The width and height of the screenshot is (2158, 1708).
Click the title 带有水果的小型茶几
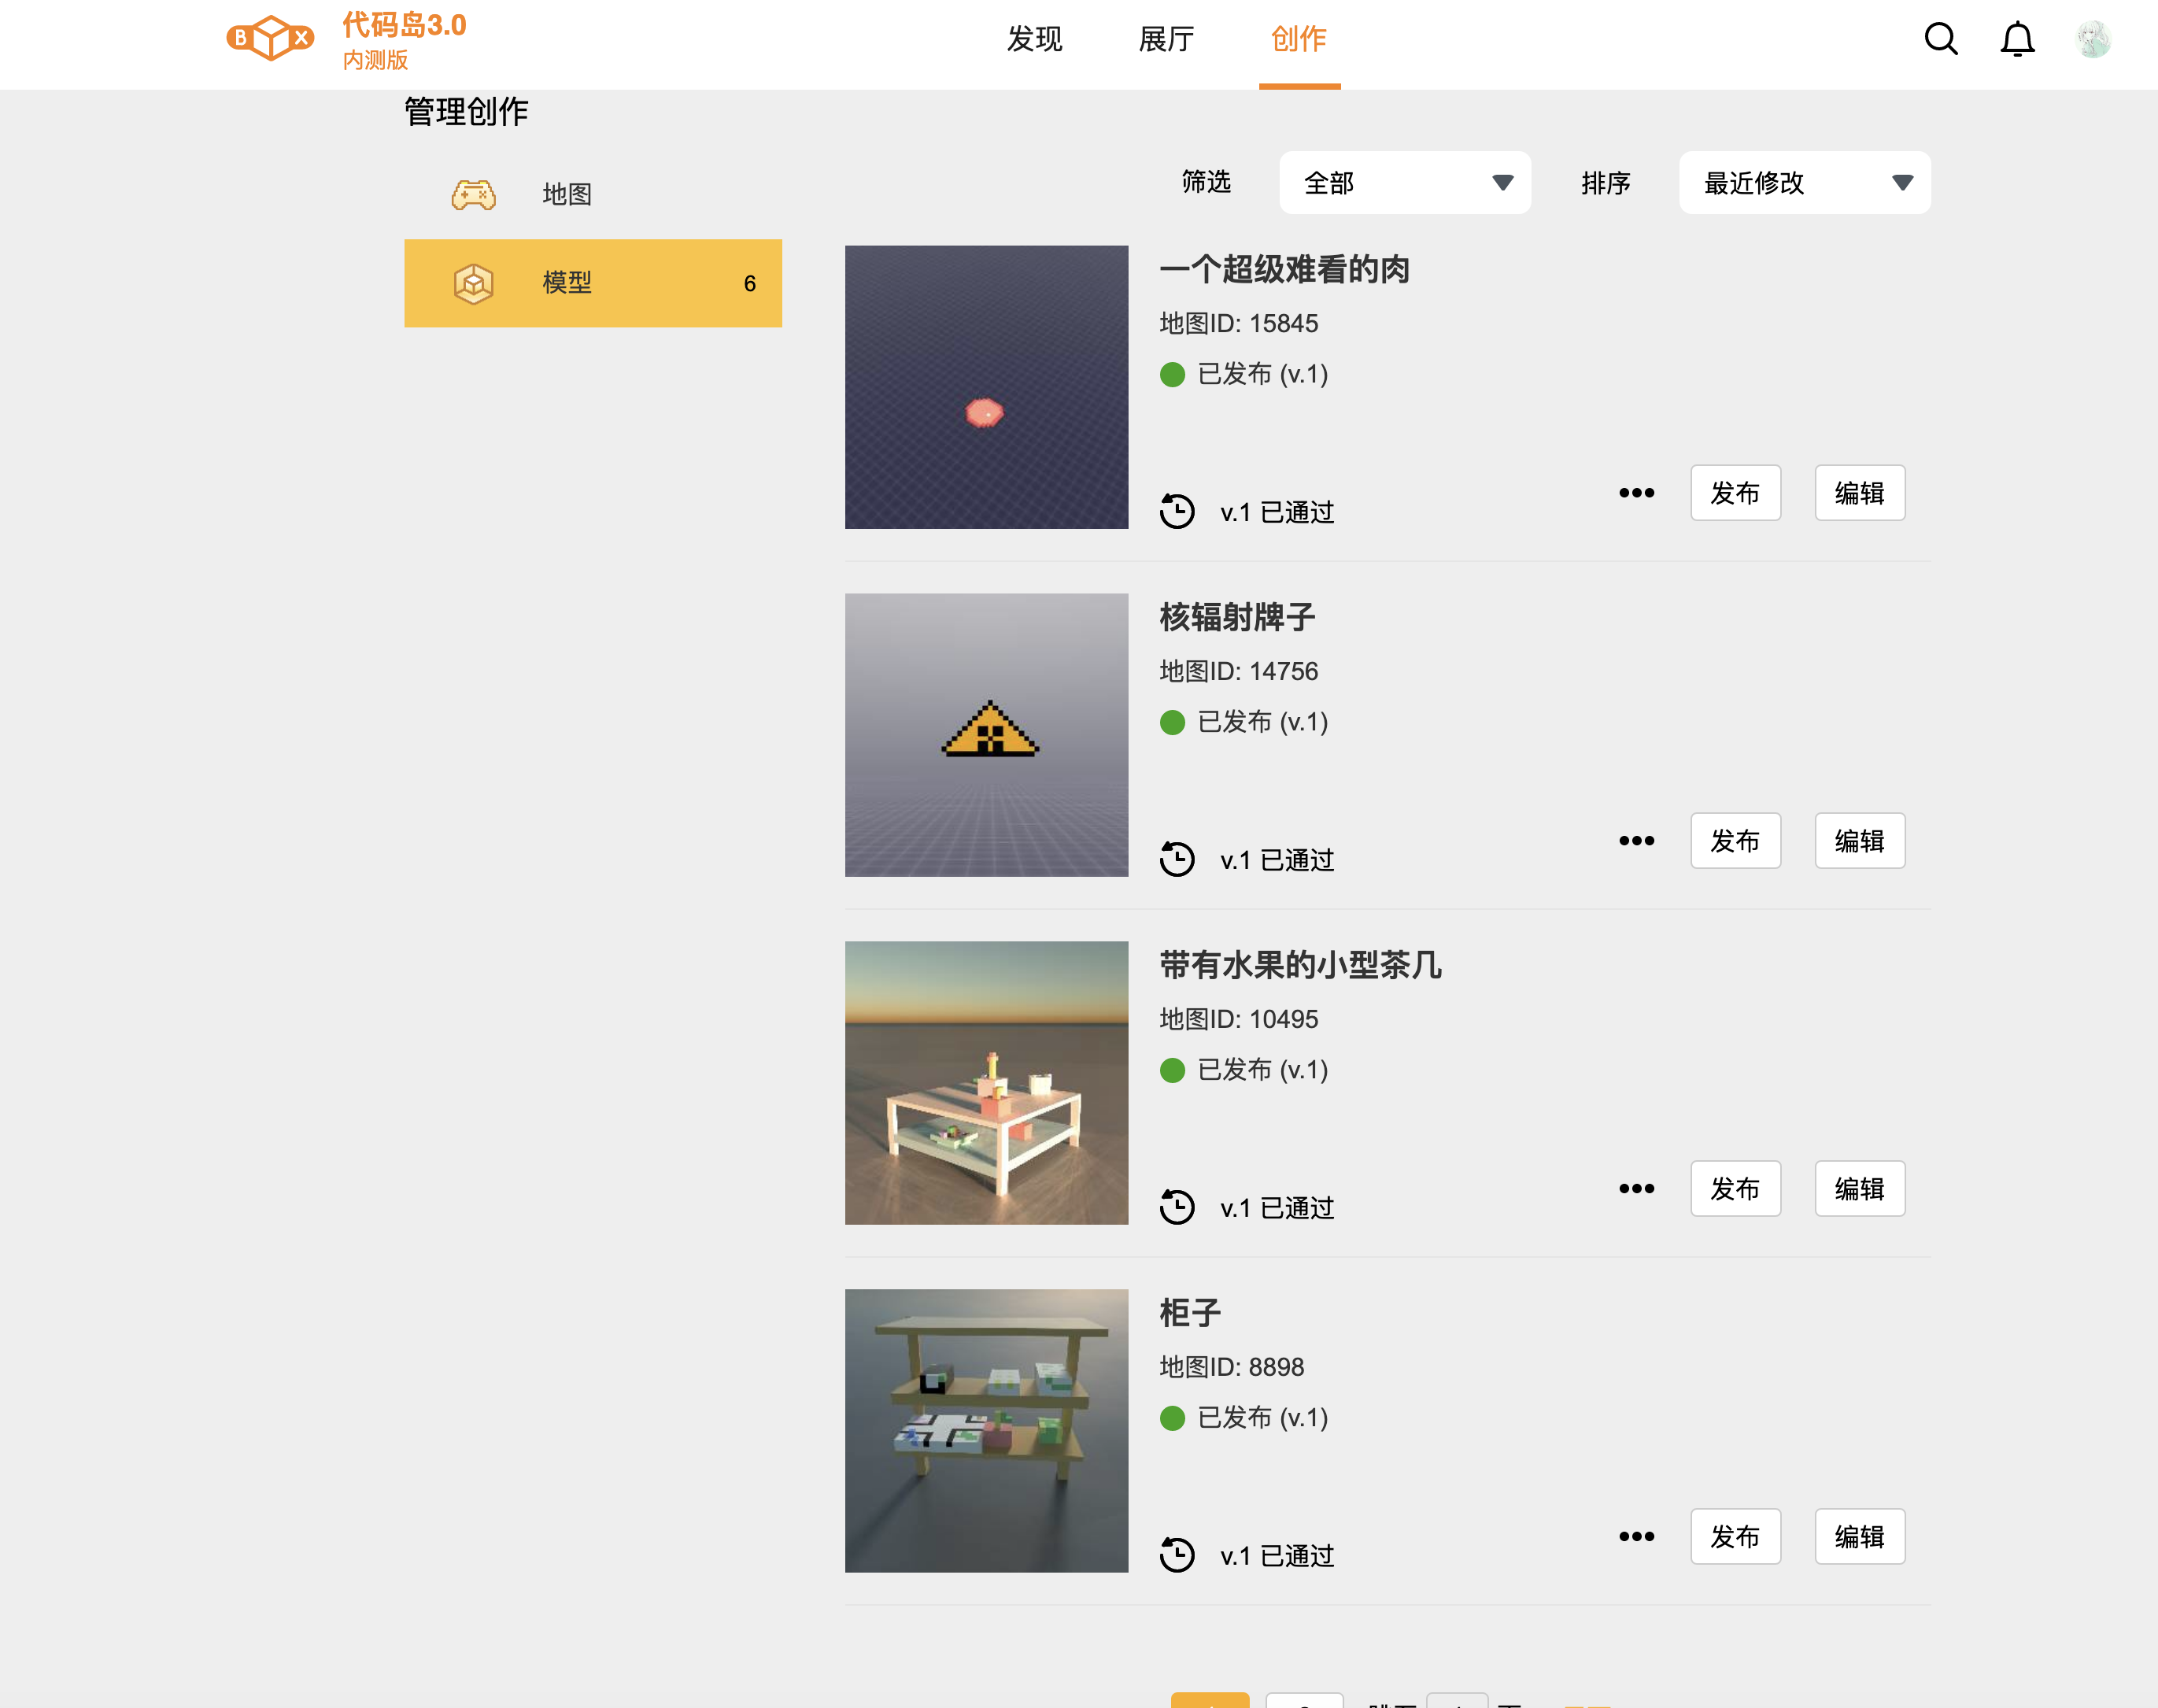1300,966
